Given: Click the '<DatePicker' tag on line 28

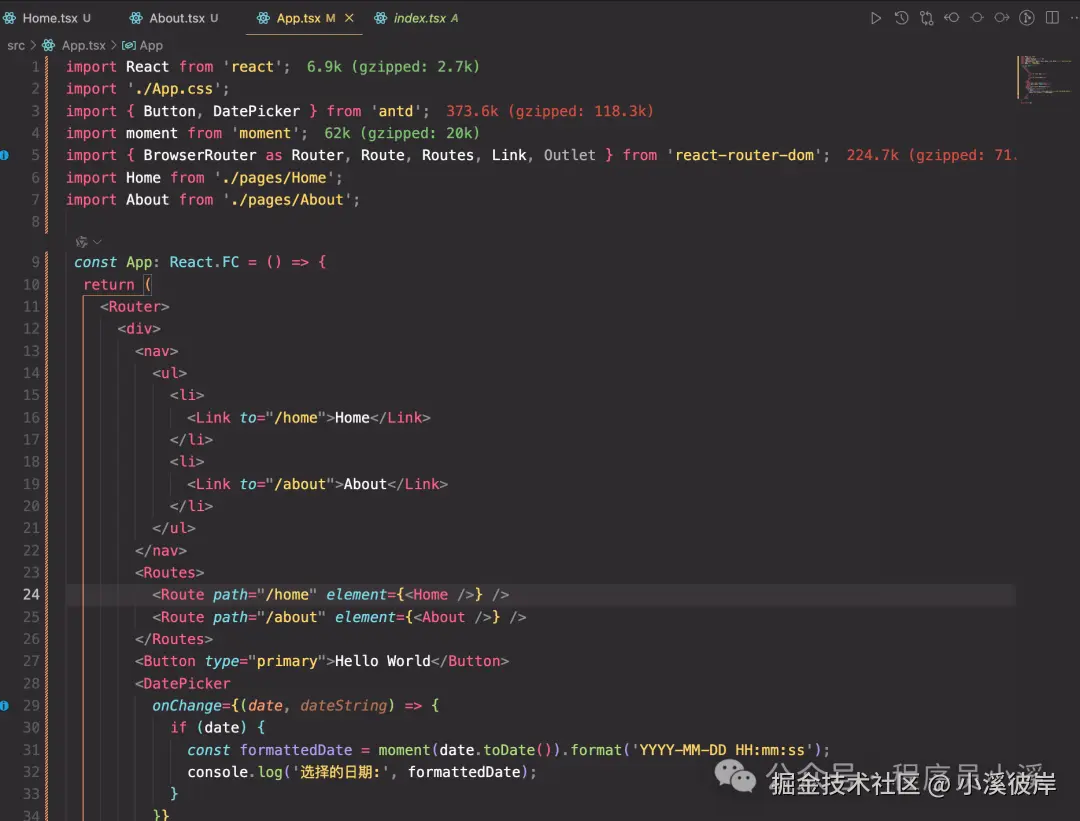Looking at the screenshot, I should (x=183, y=683).
